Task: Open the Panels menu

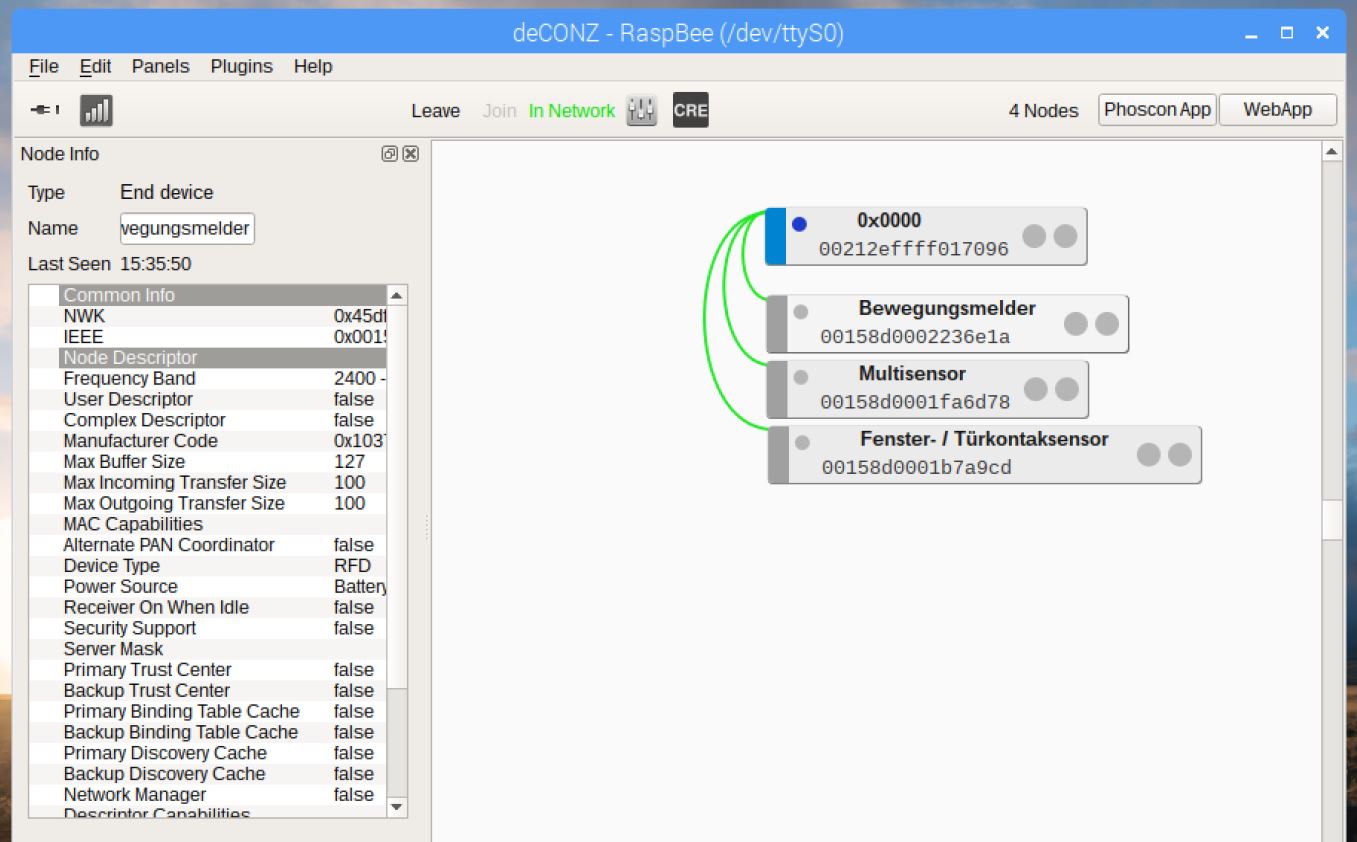Action: click(160, 67)
